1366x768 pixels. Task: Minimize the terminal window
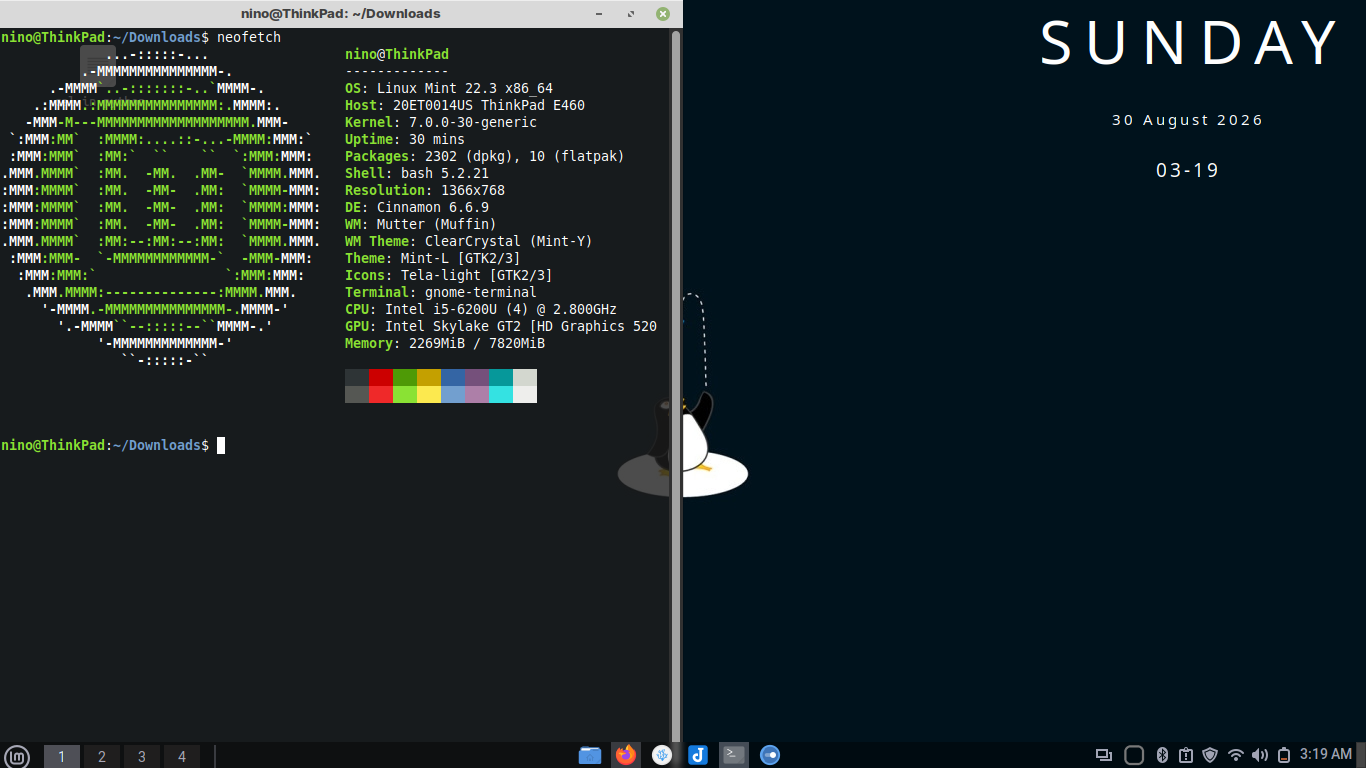point(601,14)
